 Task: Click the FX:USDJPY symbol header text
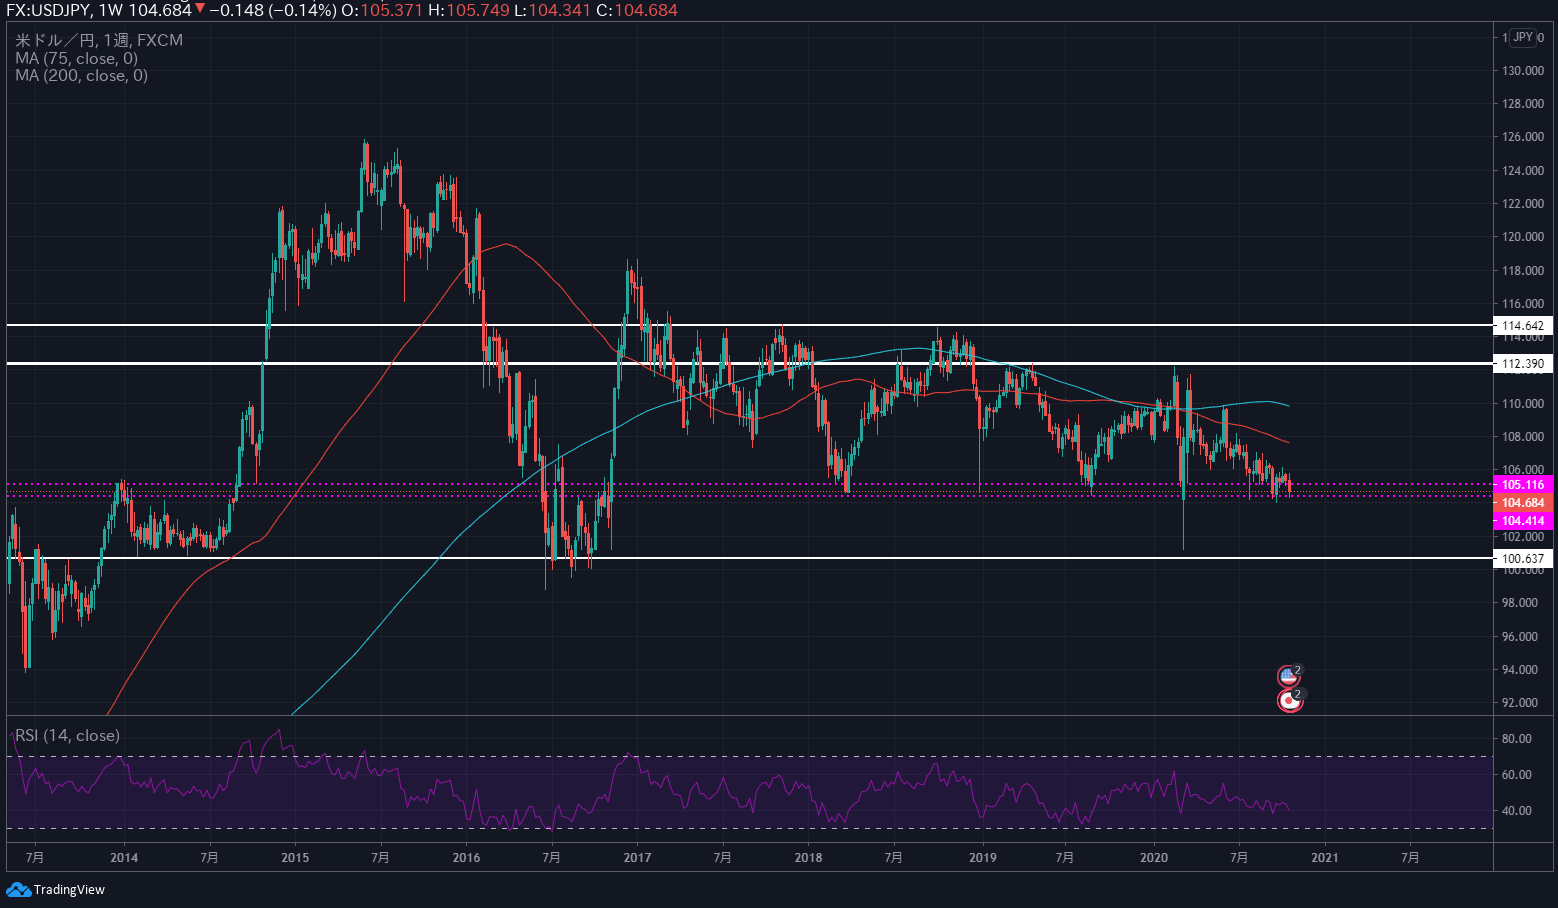point(46,10)
